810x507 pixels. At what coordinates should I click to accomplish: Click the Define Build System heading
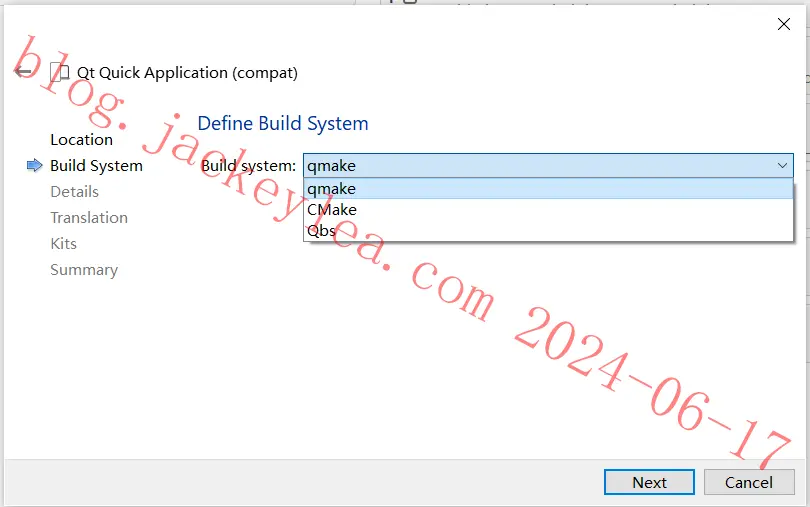click(283, 124)
